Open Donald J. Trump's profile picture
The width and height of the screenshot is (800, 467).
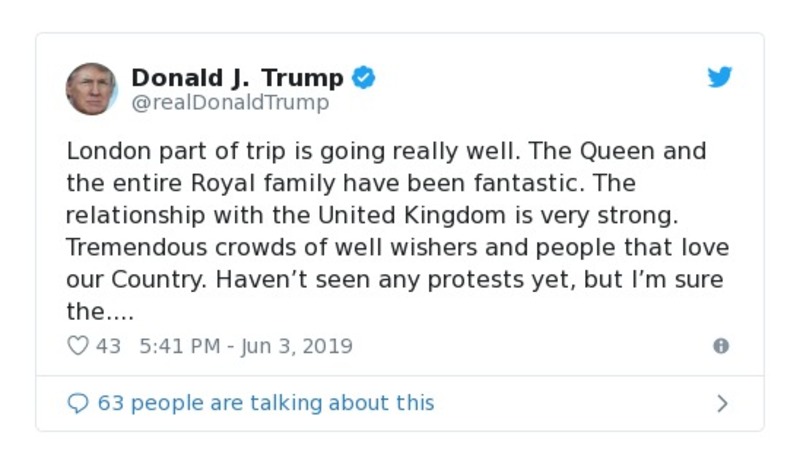coord(91,89)
